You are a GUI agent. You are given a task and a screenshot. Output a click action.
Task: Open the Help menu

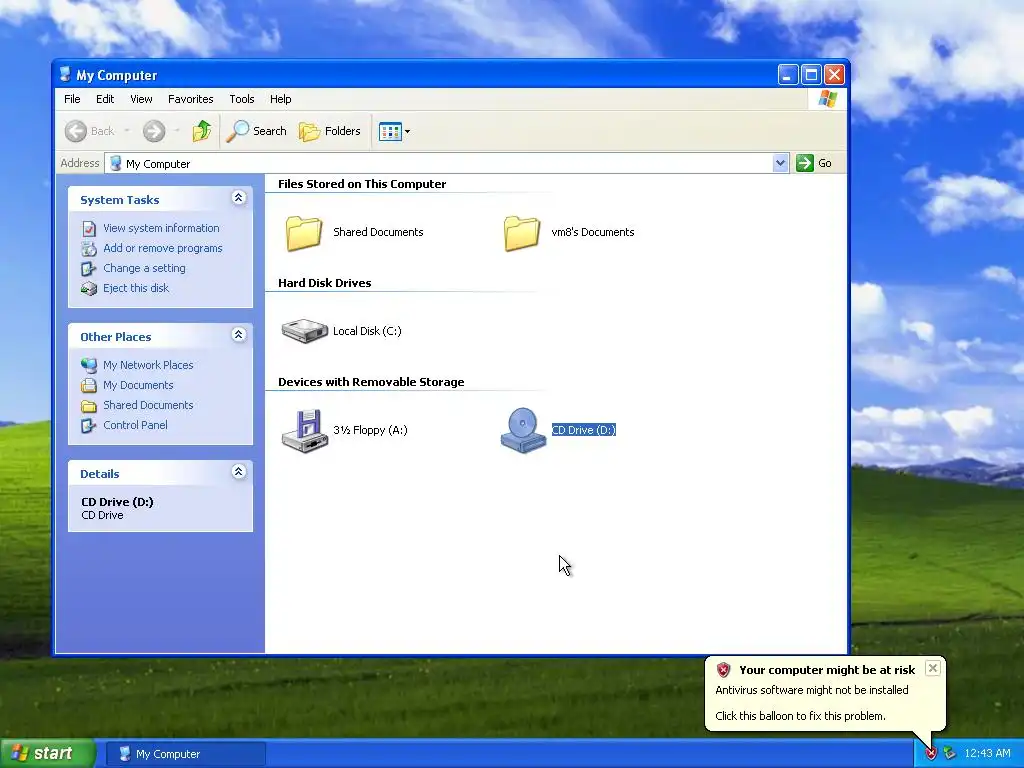point(281,99)
